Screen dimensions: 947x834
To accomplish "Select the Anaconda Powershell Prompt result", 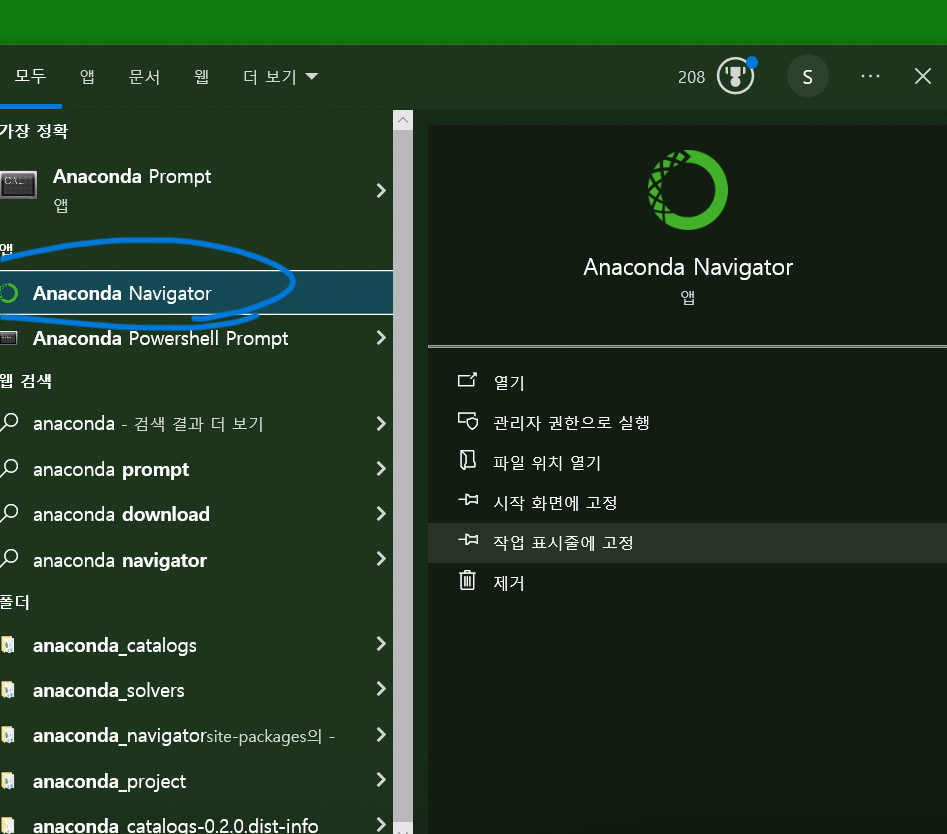I will click(x=196, y=338).
